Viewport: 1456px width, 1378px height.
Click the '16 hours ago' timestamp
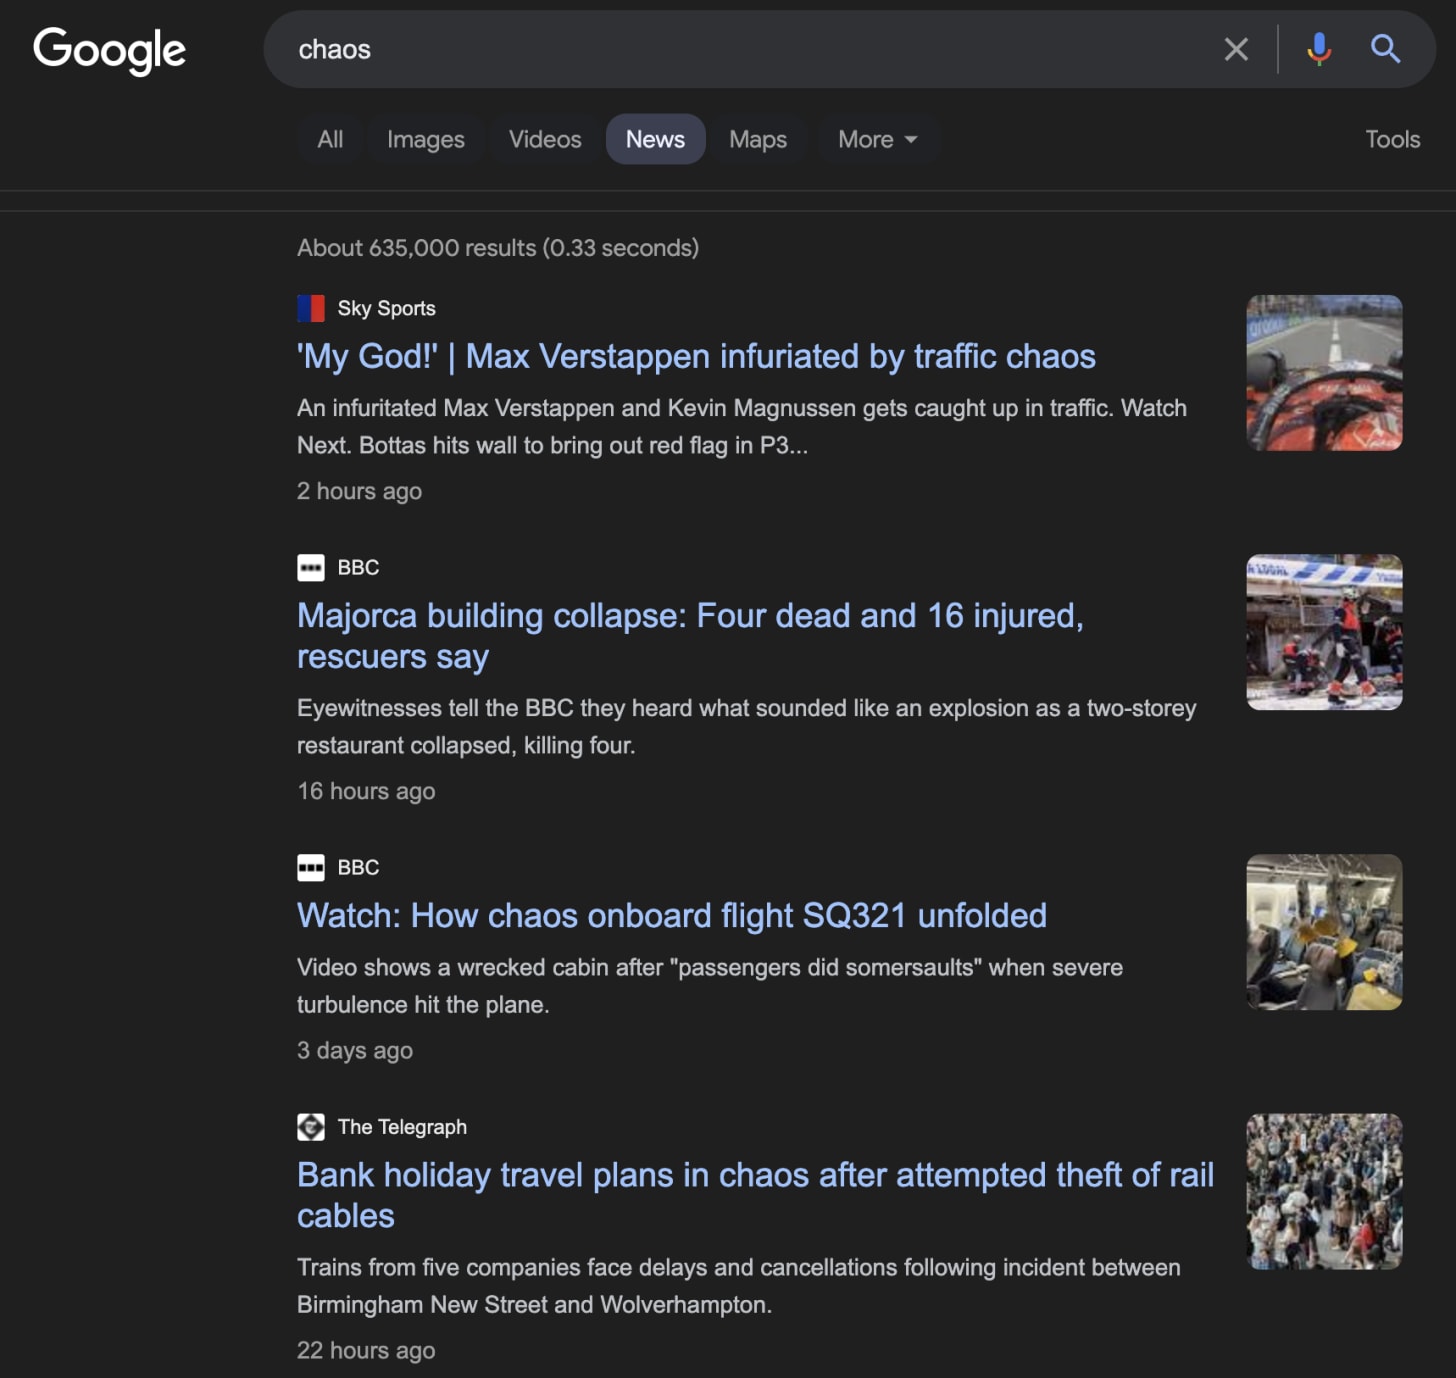(366, 791)
